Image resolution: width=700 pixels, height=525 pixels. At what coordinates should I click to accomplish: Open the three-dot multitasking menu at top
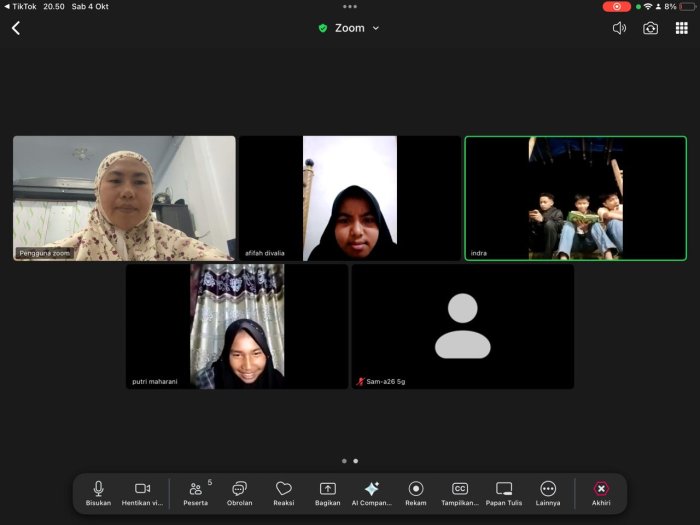point(350,6)
